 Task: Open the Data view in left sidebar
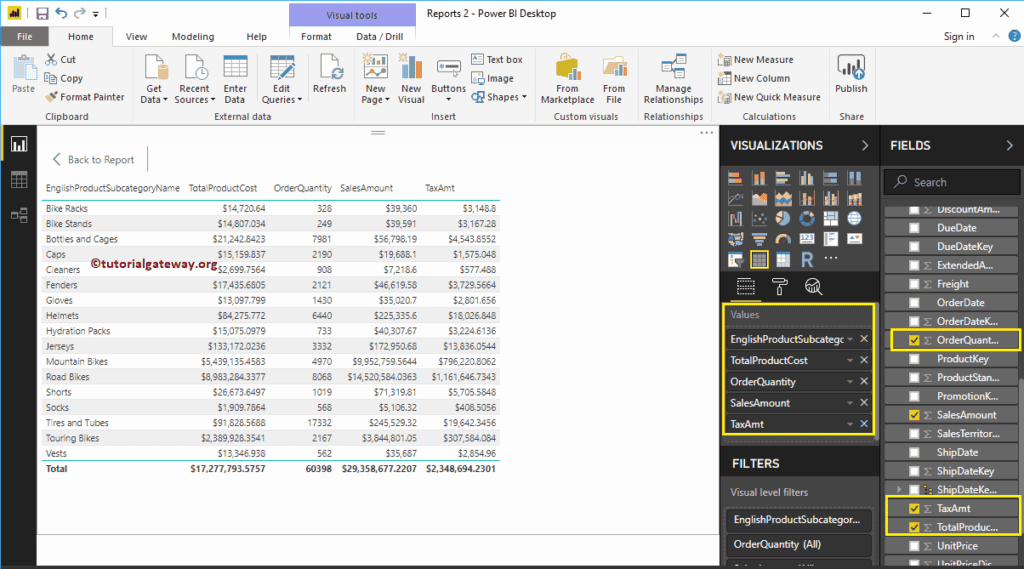point(18,180)
